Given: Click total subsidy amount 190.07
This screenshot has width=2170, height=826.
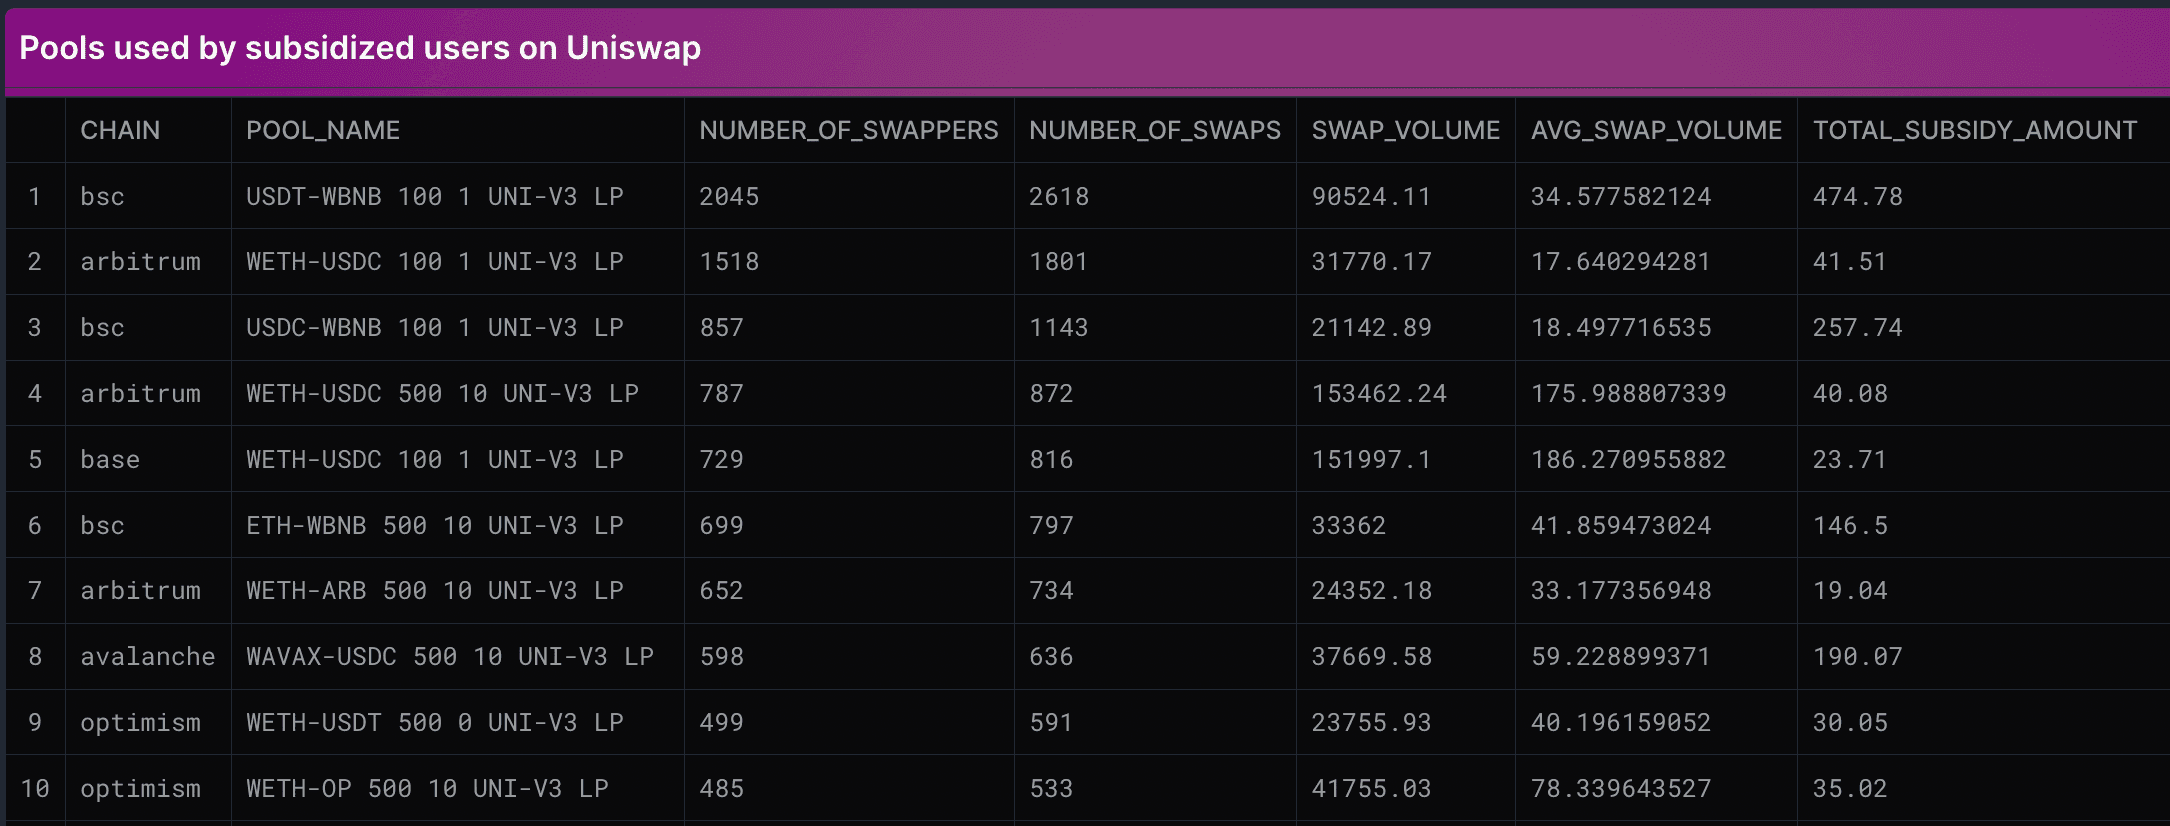Looking at the screenshot, I should [1858, 656].
